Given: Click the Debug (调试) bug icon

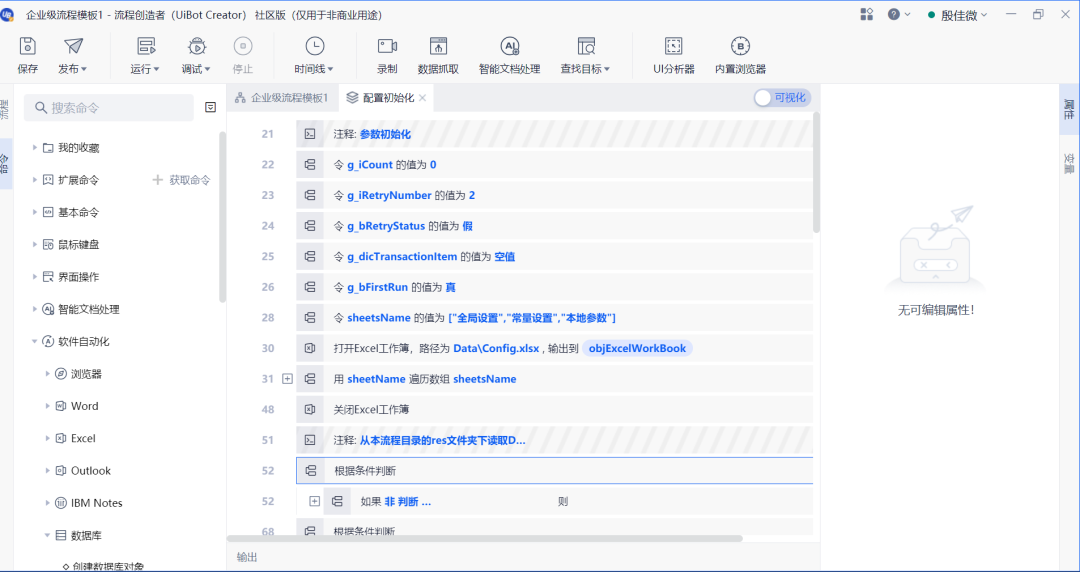Looking at the screenshot, I should (x=197, y=46).
